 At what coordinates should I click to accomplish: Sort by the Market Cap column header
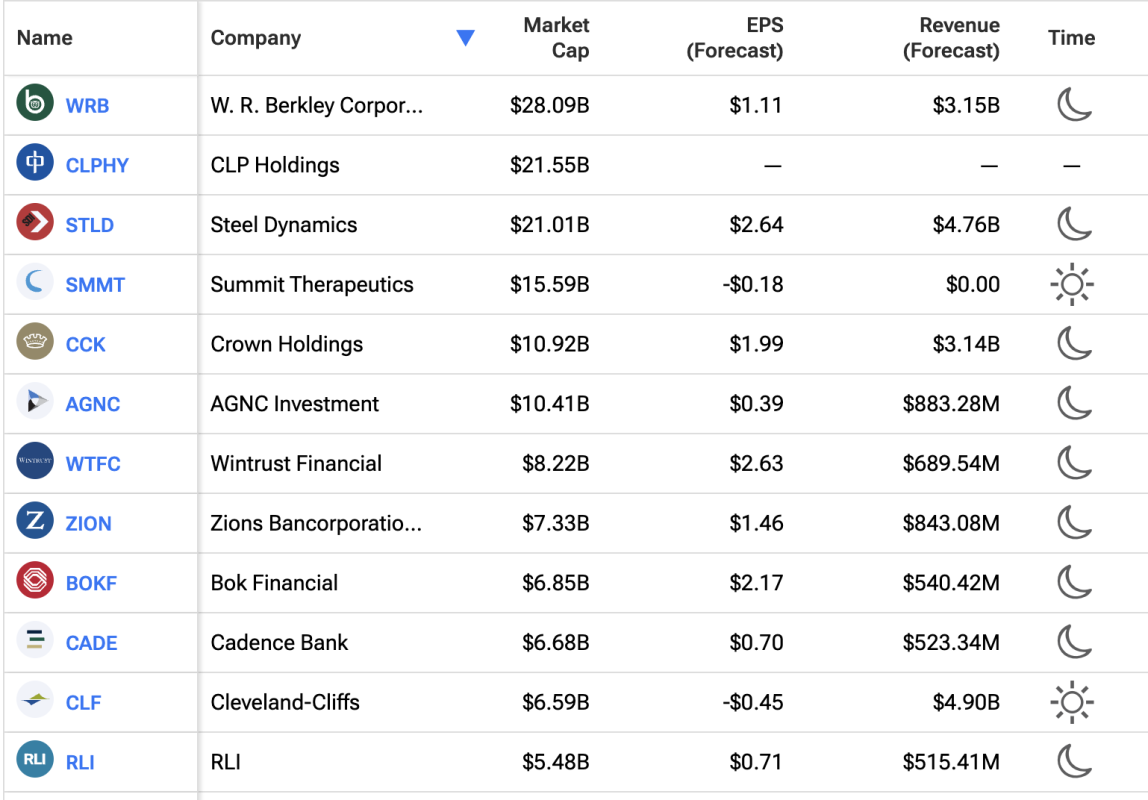tap(556, 38)
